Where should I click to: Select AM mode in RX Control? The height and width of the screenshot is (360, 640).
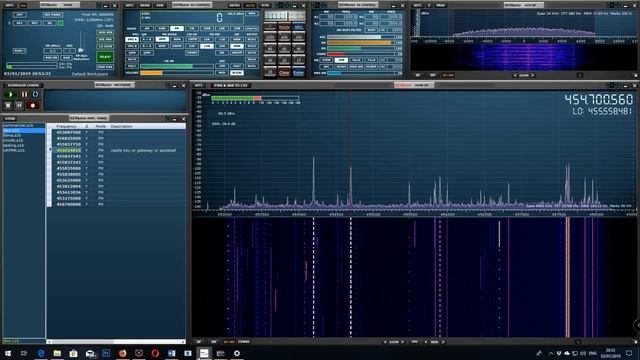point(147,29)
